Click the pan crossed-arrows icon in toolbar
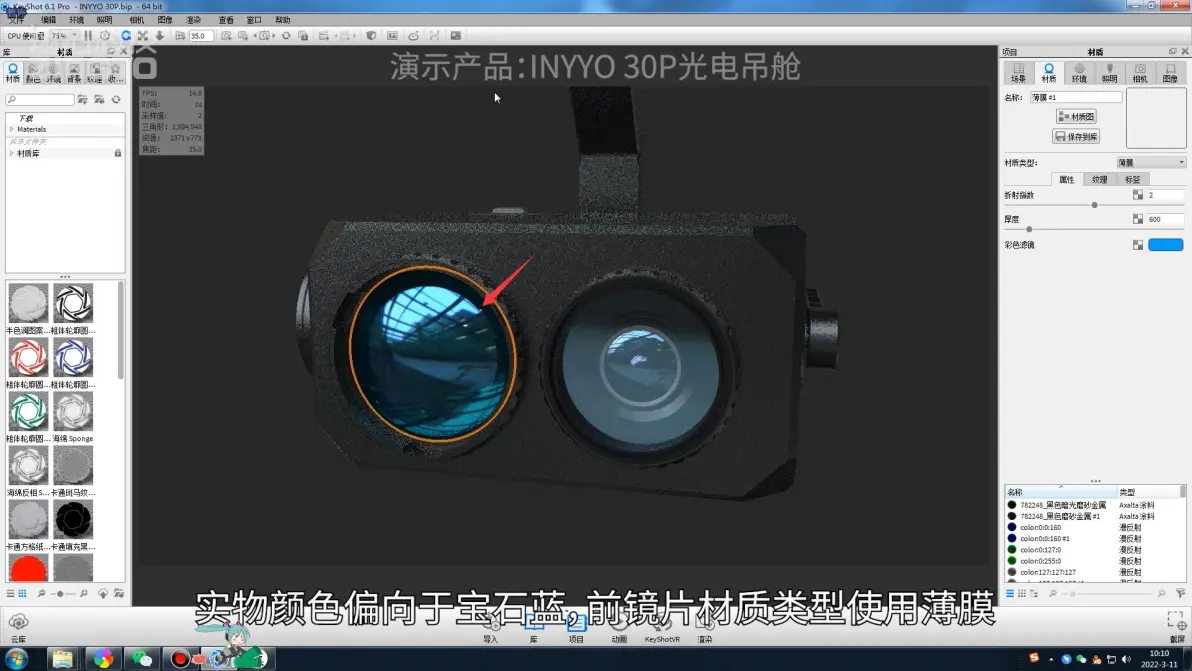1192x671 pixels. tap(143, 36)
